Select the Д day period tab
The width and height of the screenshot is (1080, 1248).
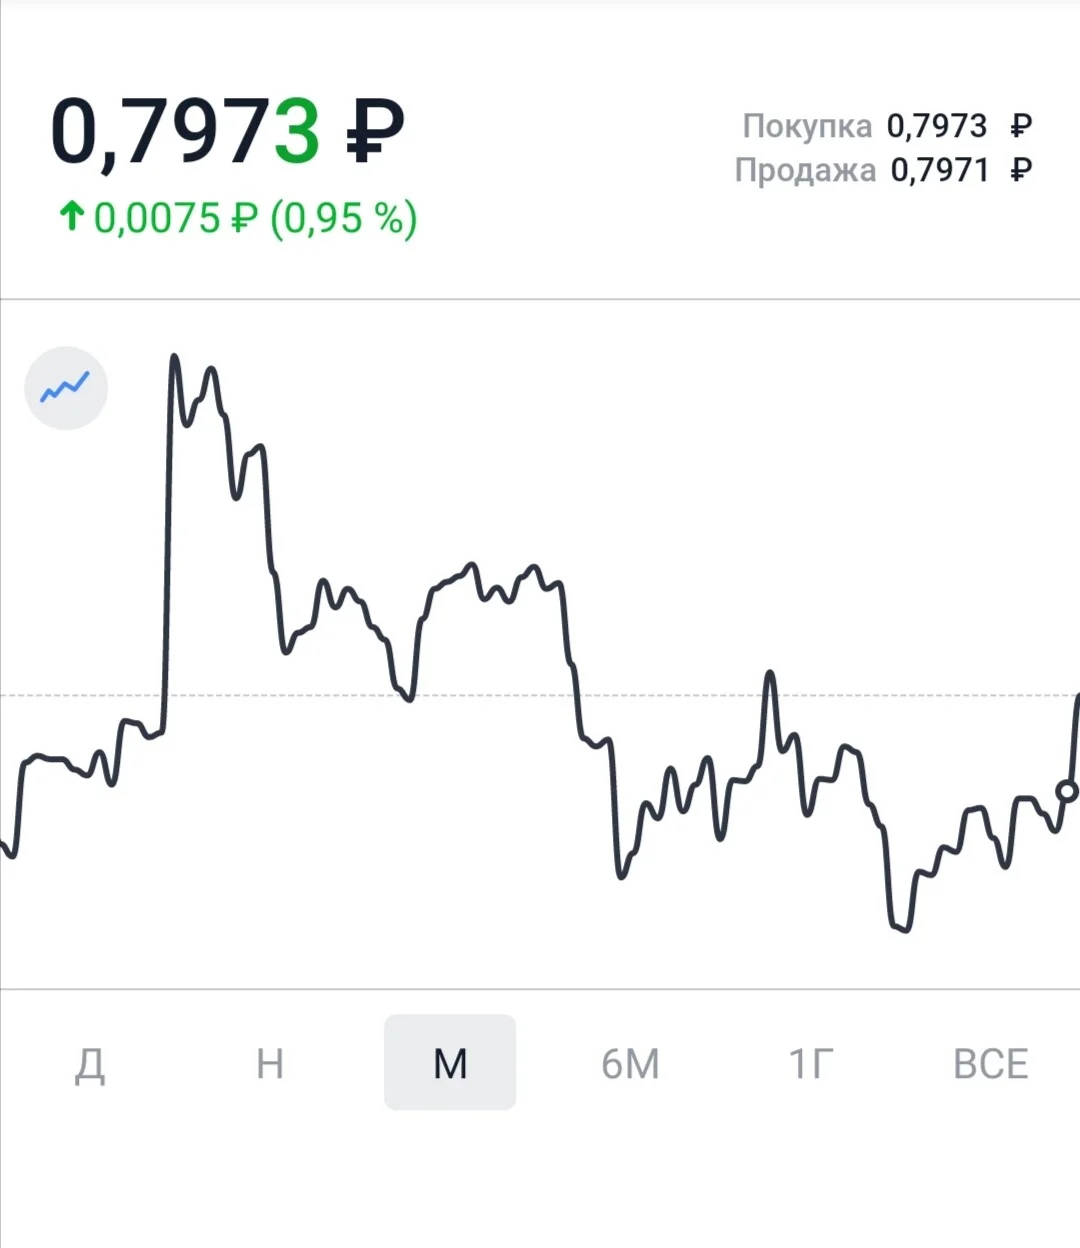click(x=90, y=1064)
